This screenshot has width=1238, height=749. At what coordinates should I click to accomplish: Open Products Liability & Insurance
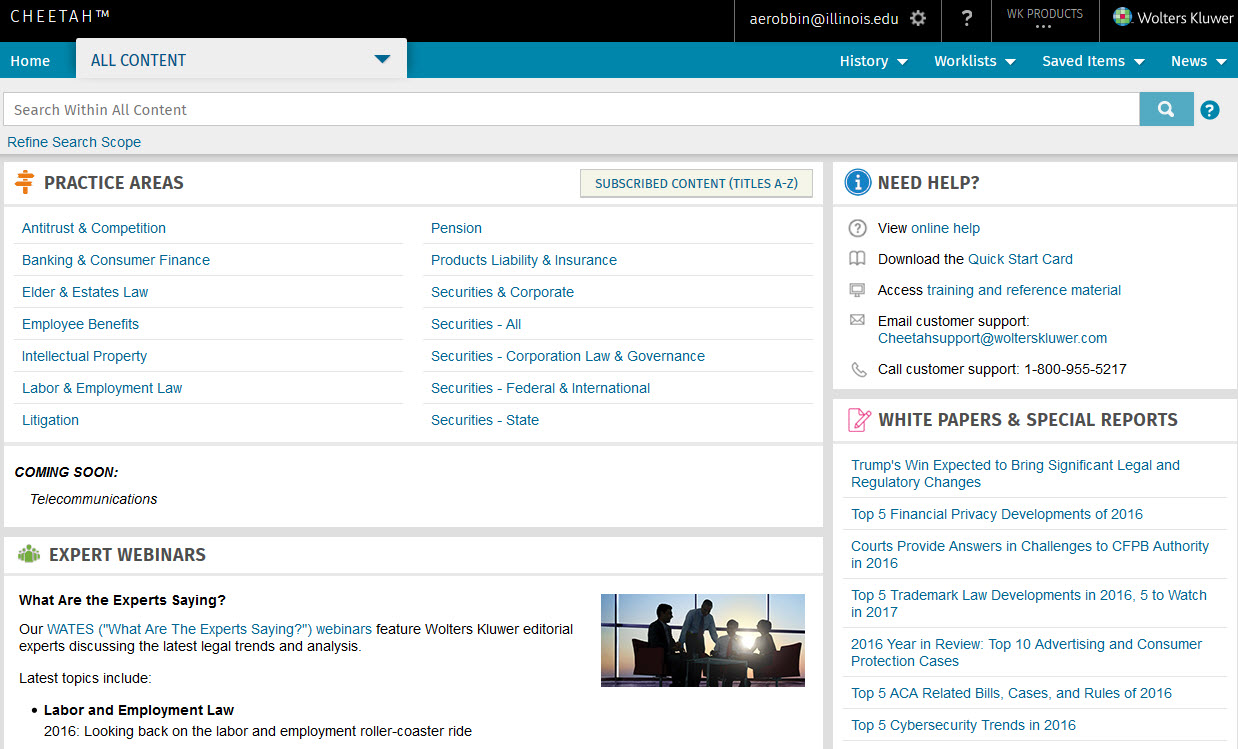click(524, 260)
